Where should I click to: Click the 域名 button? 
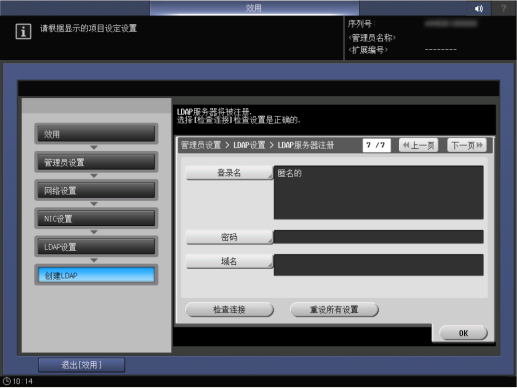pyautogui.click(x=229, y=261)
